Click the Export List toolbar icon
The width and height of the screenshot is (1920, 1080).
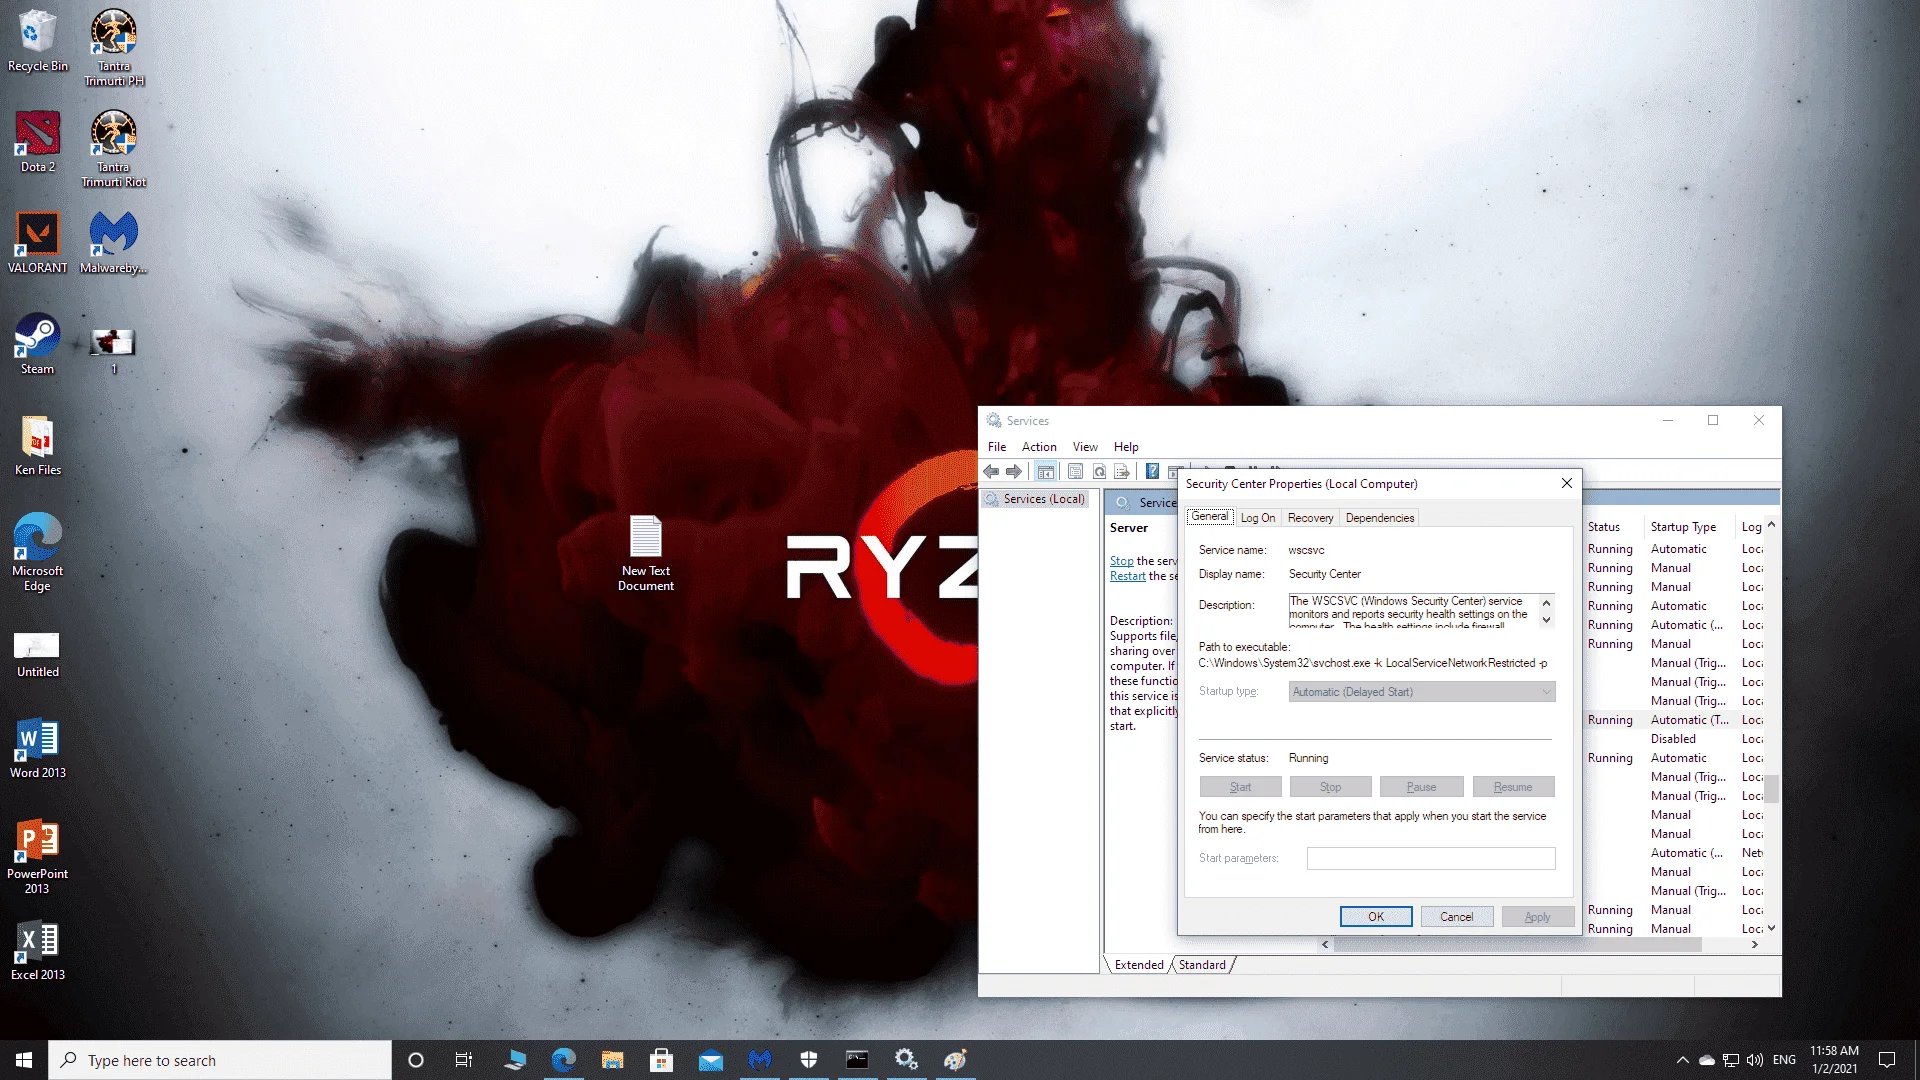click(1122, 472)
